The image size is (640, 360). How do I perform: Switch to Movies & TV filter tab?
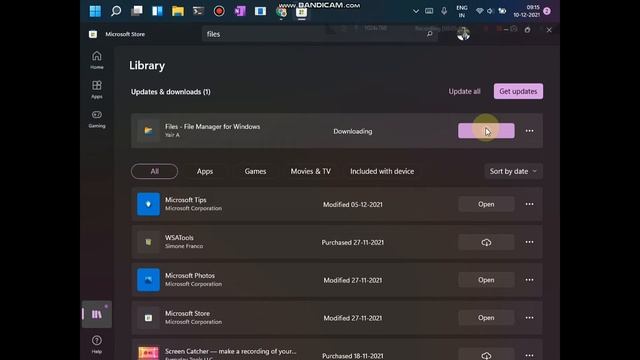(311, 171)
